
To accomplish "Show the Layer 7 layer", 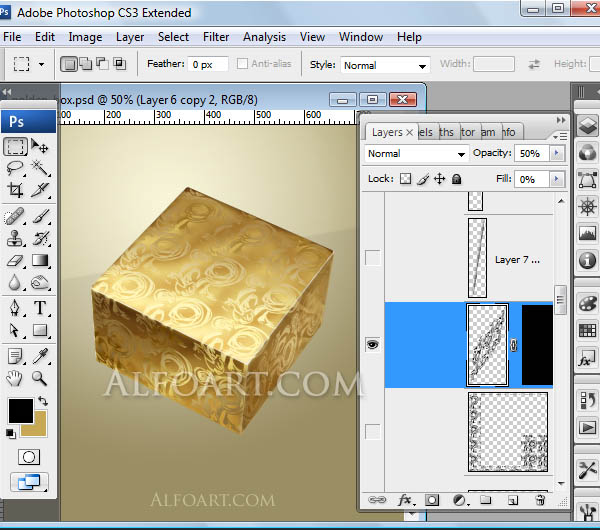I will tap(372, 258).
